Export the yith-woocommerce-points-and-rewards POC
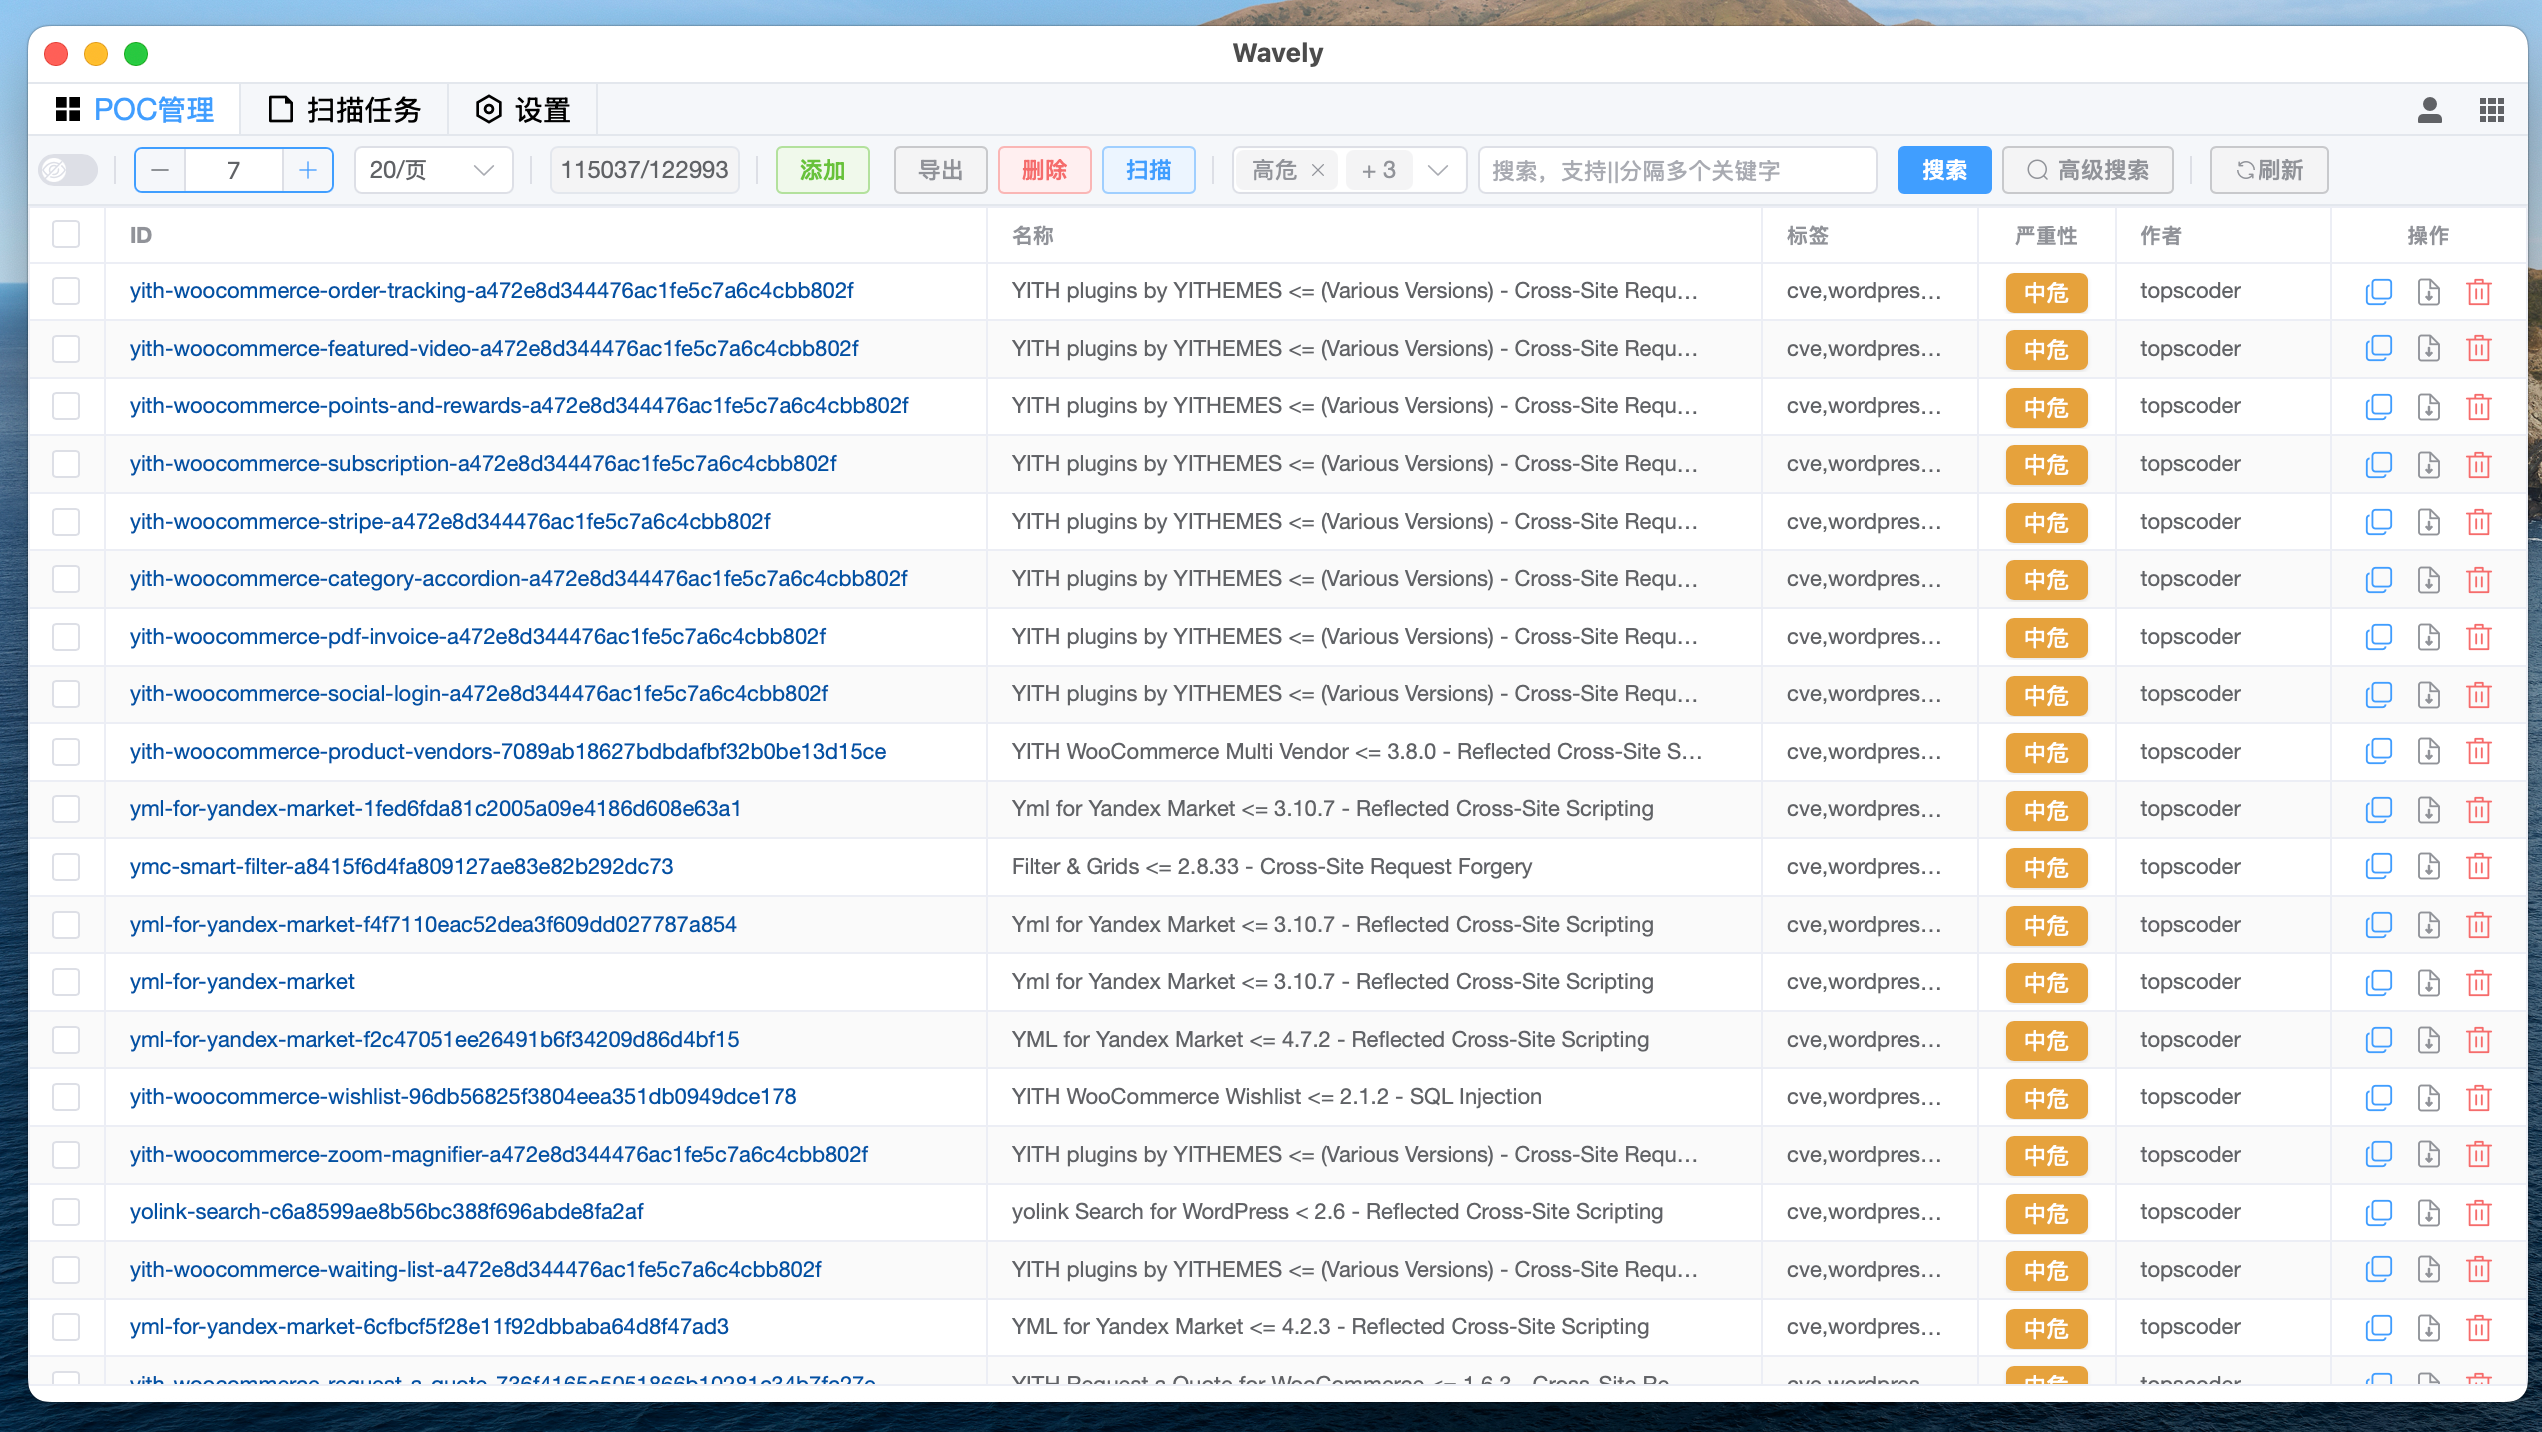Screen dimensions: 2542x1432 point(2428,406)
